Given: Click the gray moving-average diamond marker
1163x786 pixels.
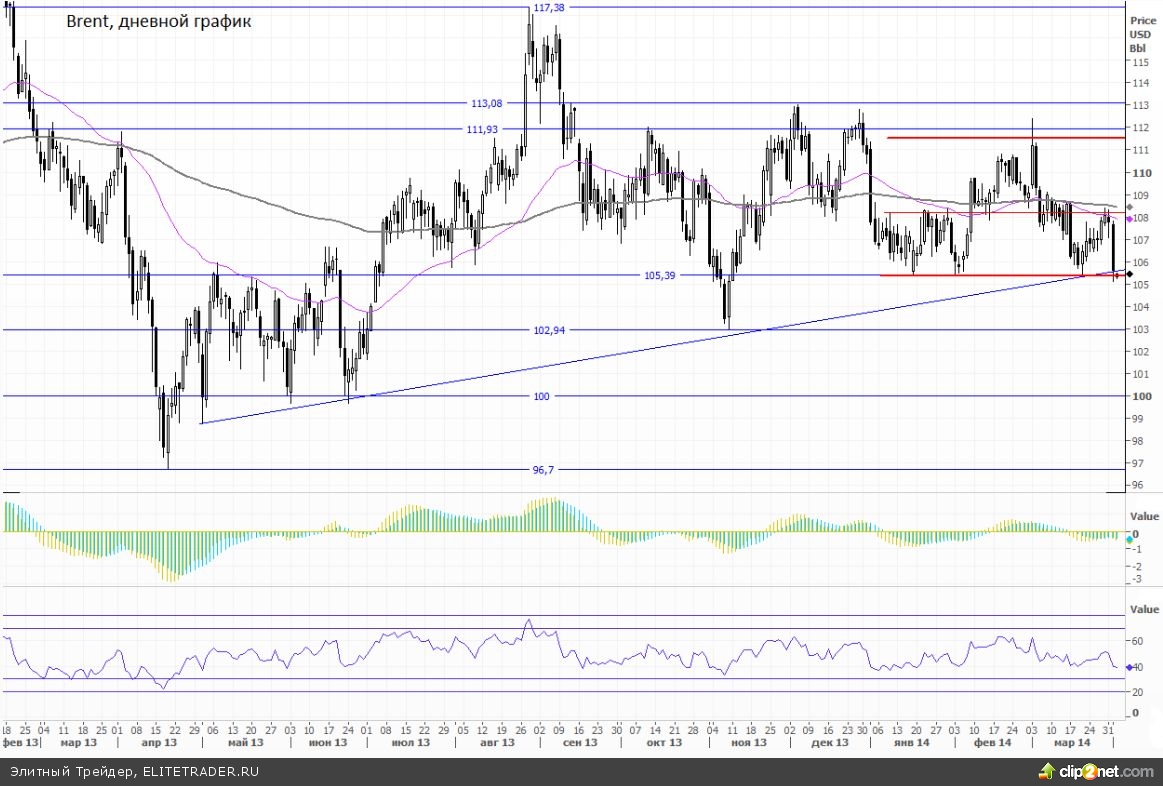Looking at the screenshot, I should pos(1129,208).
